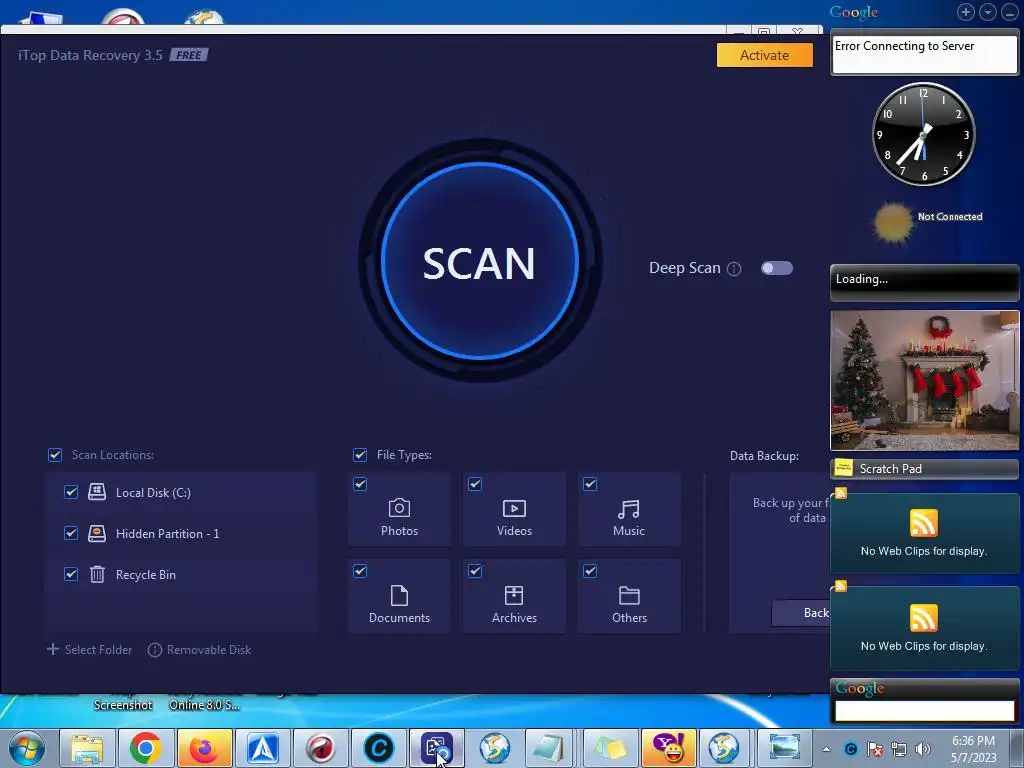
Task: Click the yellow Activate button
Action: 764,55
